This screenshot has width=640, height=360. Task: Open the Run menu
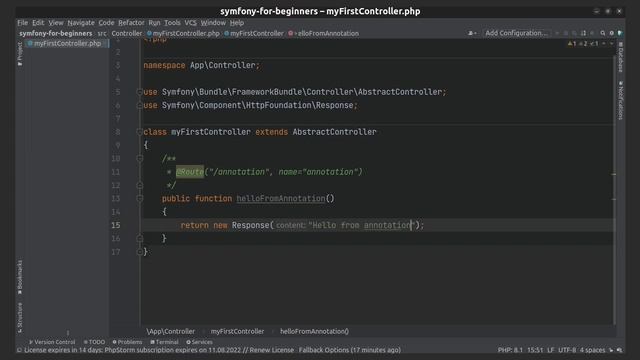[x=154, y=23]
